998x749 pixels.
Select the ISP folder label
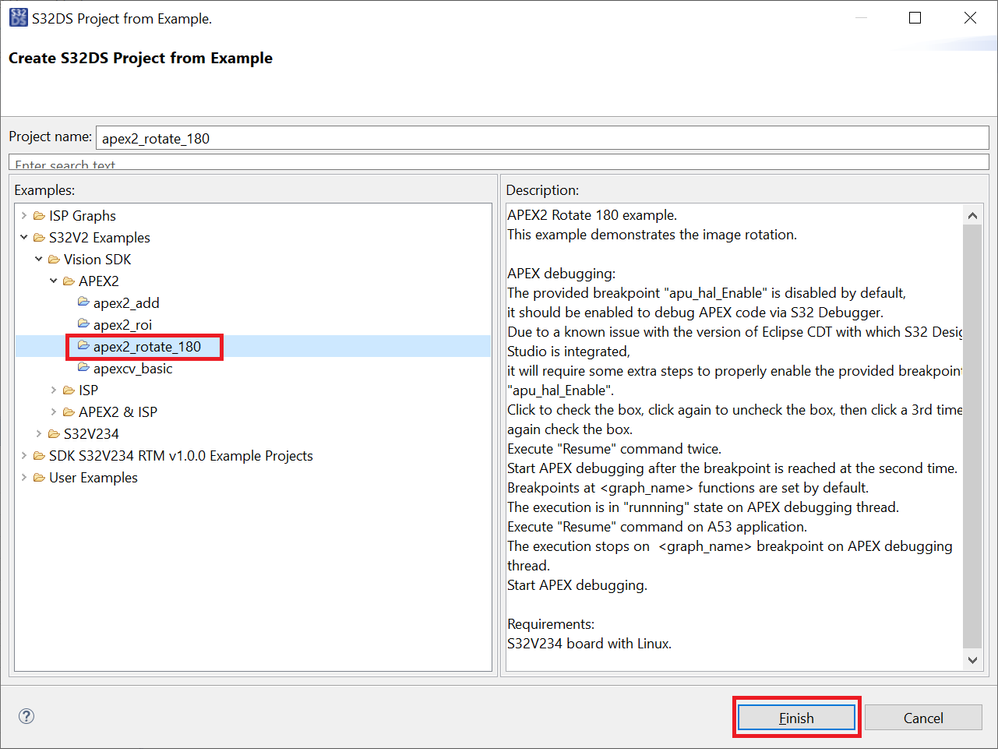coord(88,390)
